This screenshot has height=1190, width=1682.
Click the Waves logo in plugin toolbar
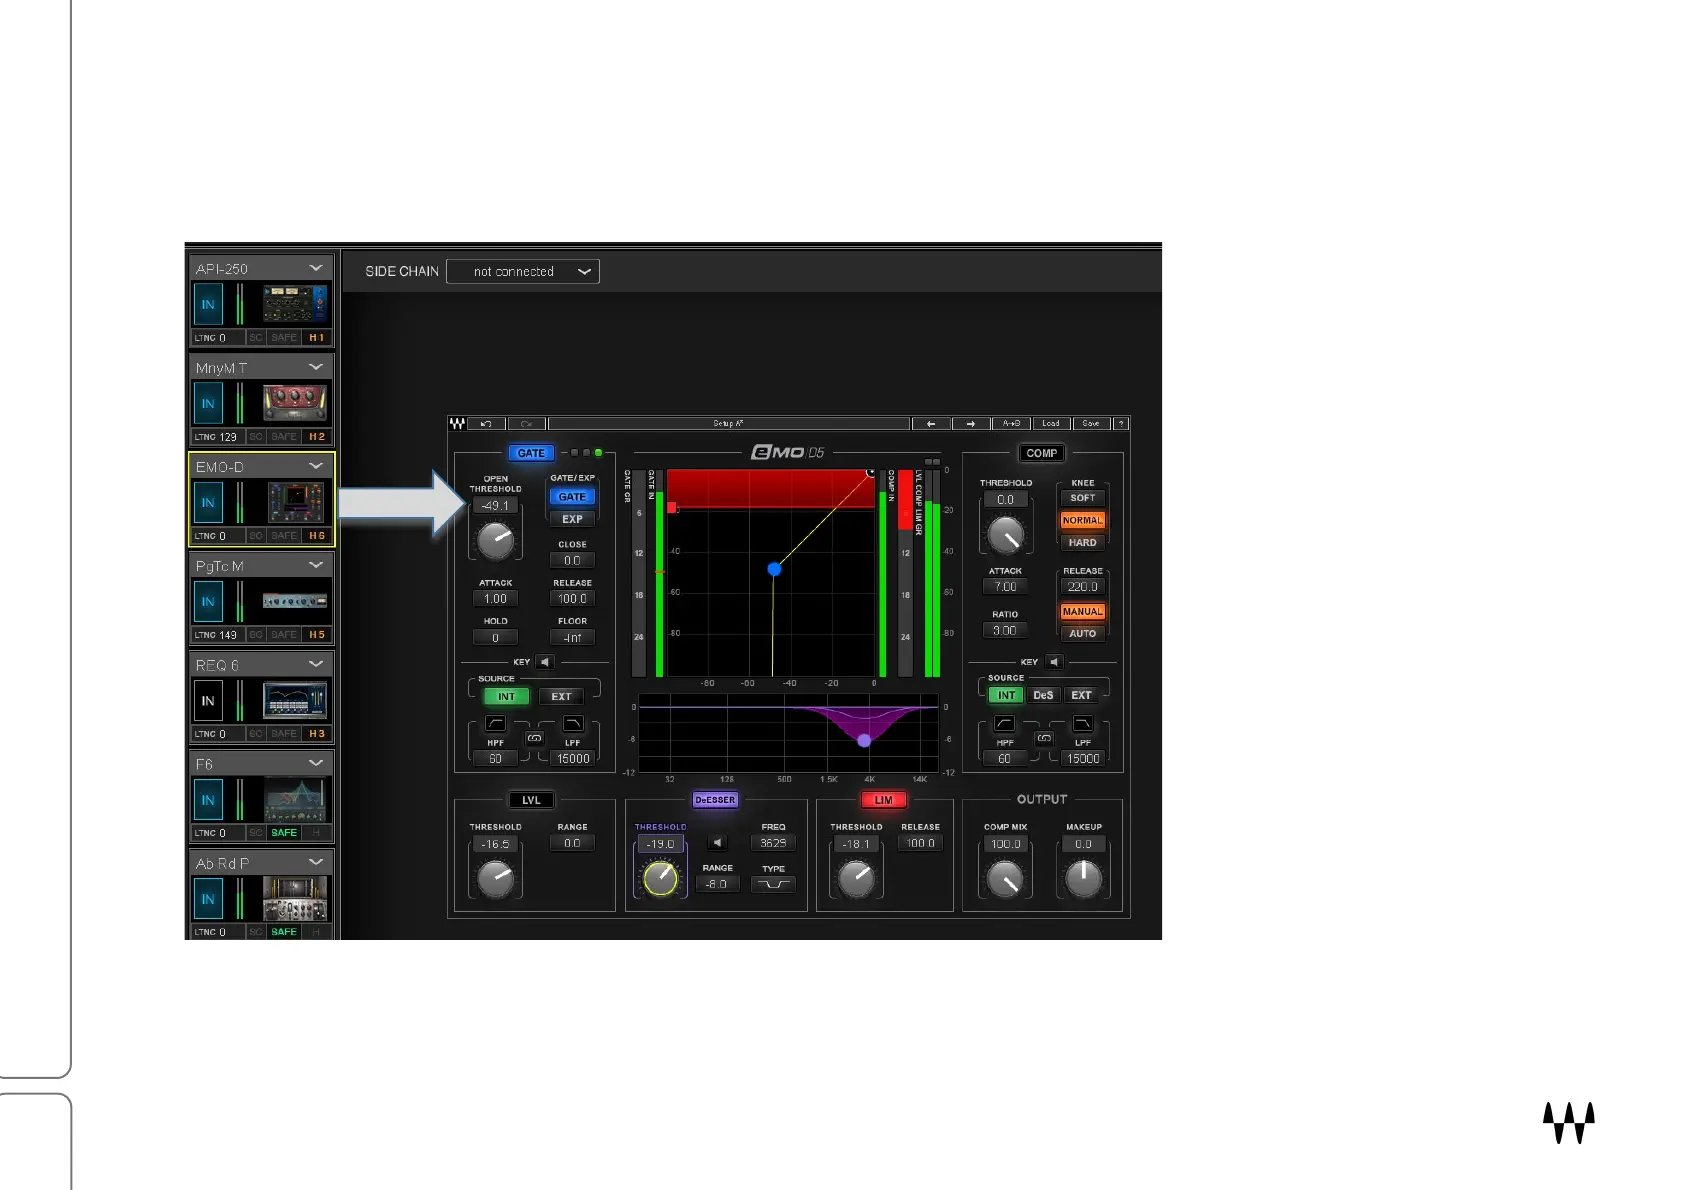[457, 424]
